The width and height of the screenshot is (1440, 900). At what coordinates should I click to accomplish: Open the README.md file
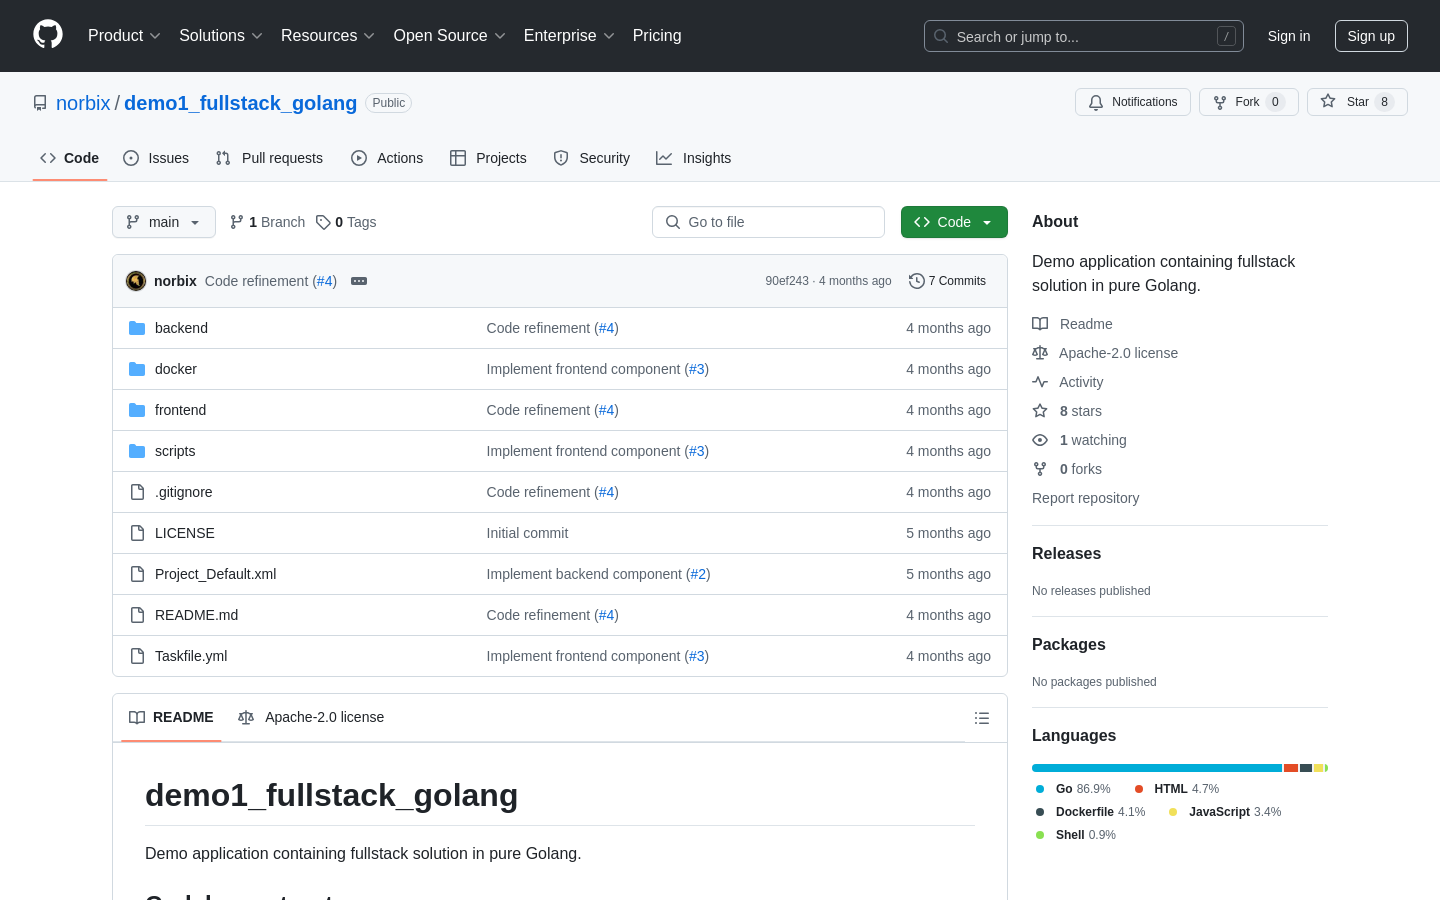pos(196,615)
